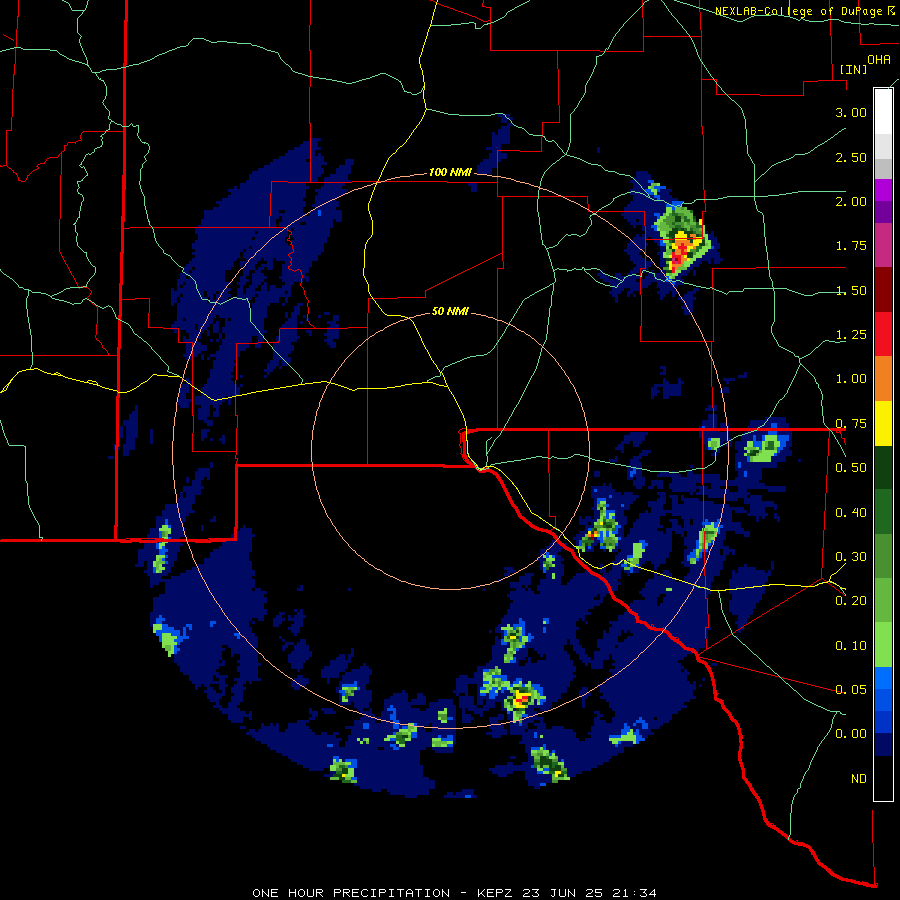This screenshot has height=900, width=900.
Task: Click the 'OHA' product label
Action: tap(879, 60)
